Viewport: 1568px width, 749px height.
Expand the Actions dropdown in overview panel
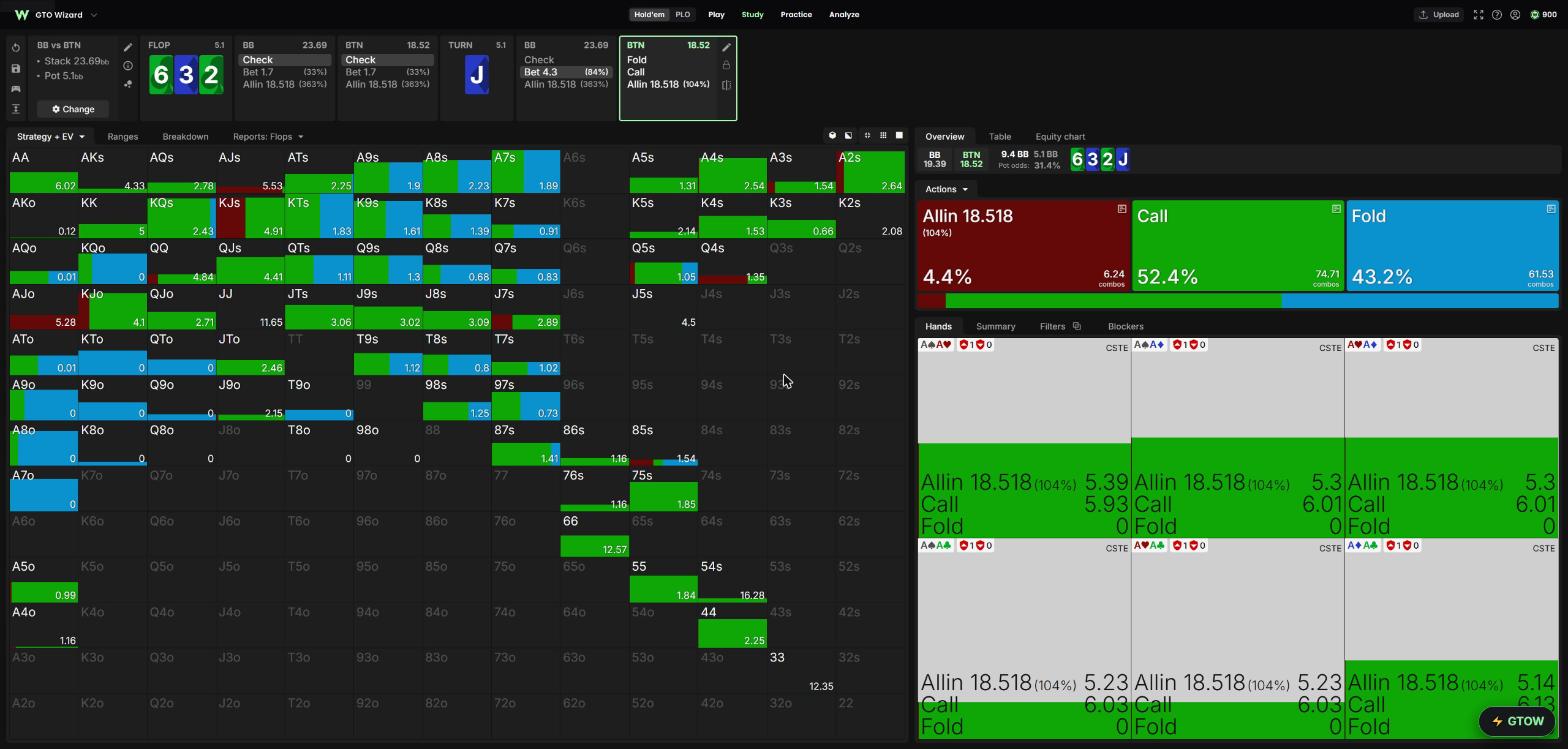(x=946, y=189)
